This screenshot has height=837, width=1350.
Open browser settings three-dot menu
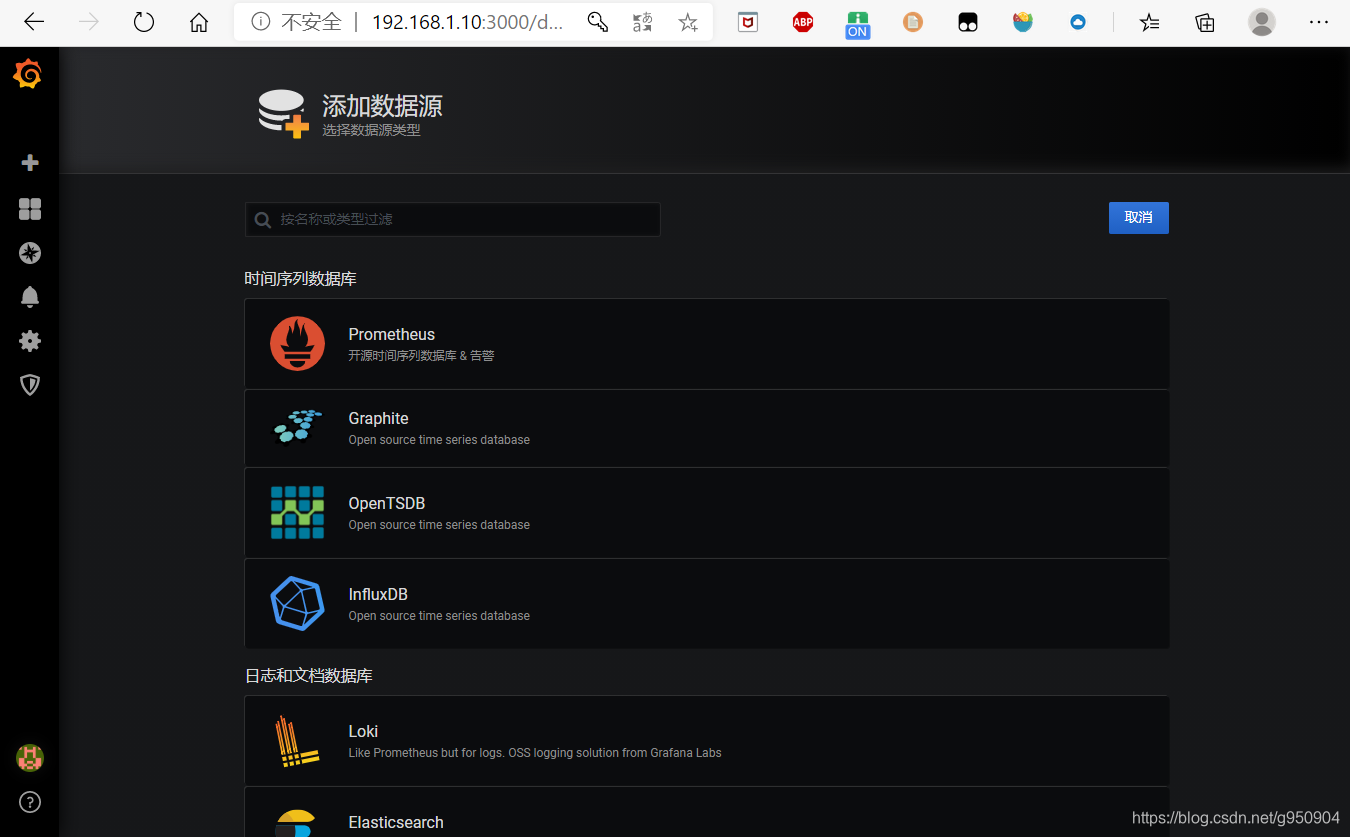pos(1318,22)
